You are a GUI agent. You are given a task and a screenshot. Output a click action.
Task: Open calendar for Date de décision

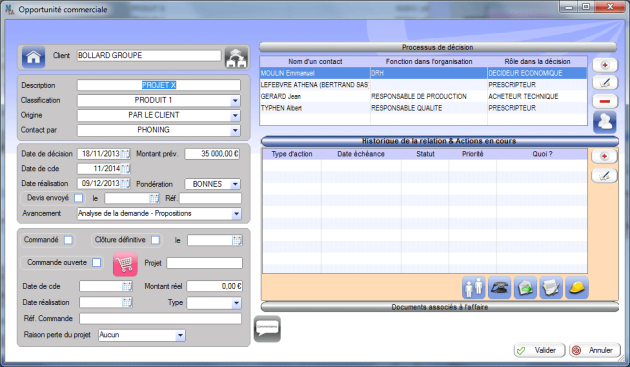click(125, 154)
